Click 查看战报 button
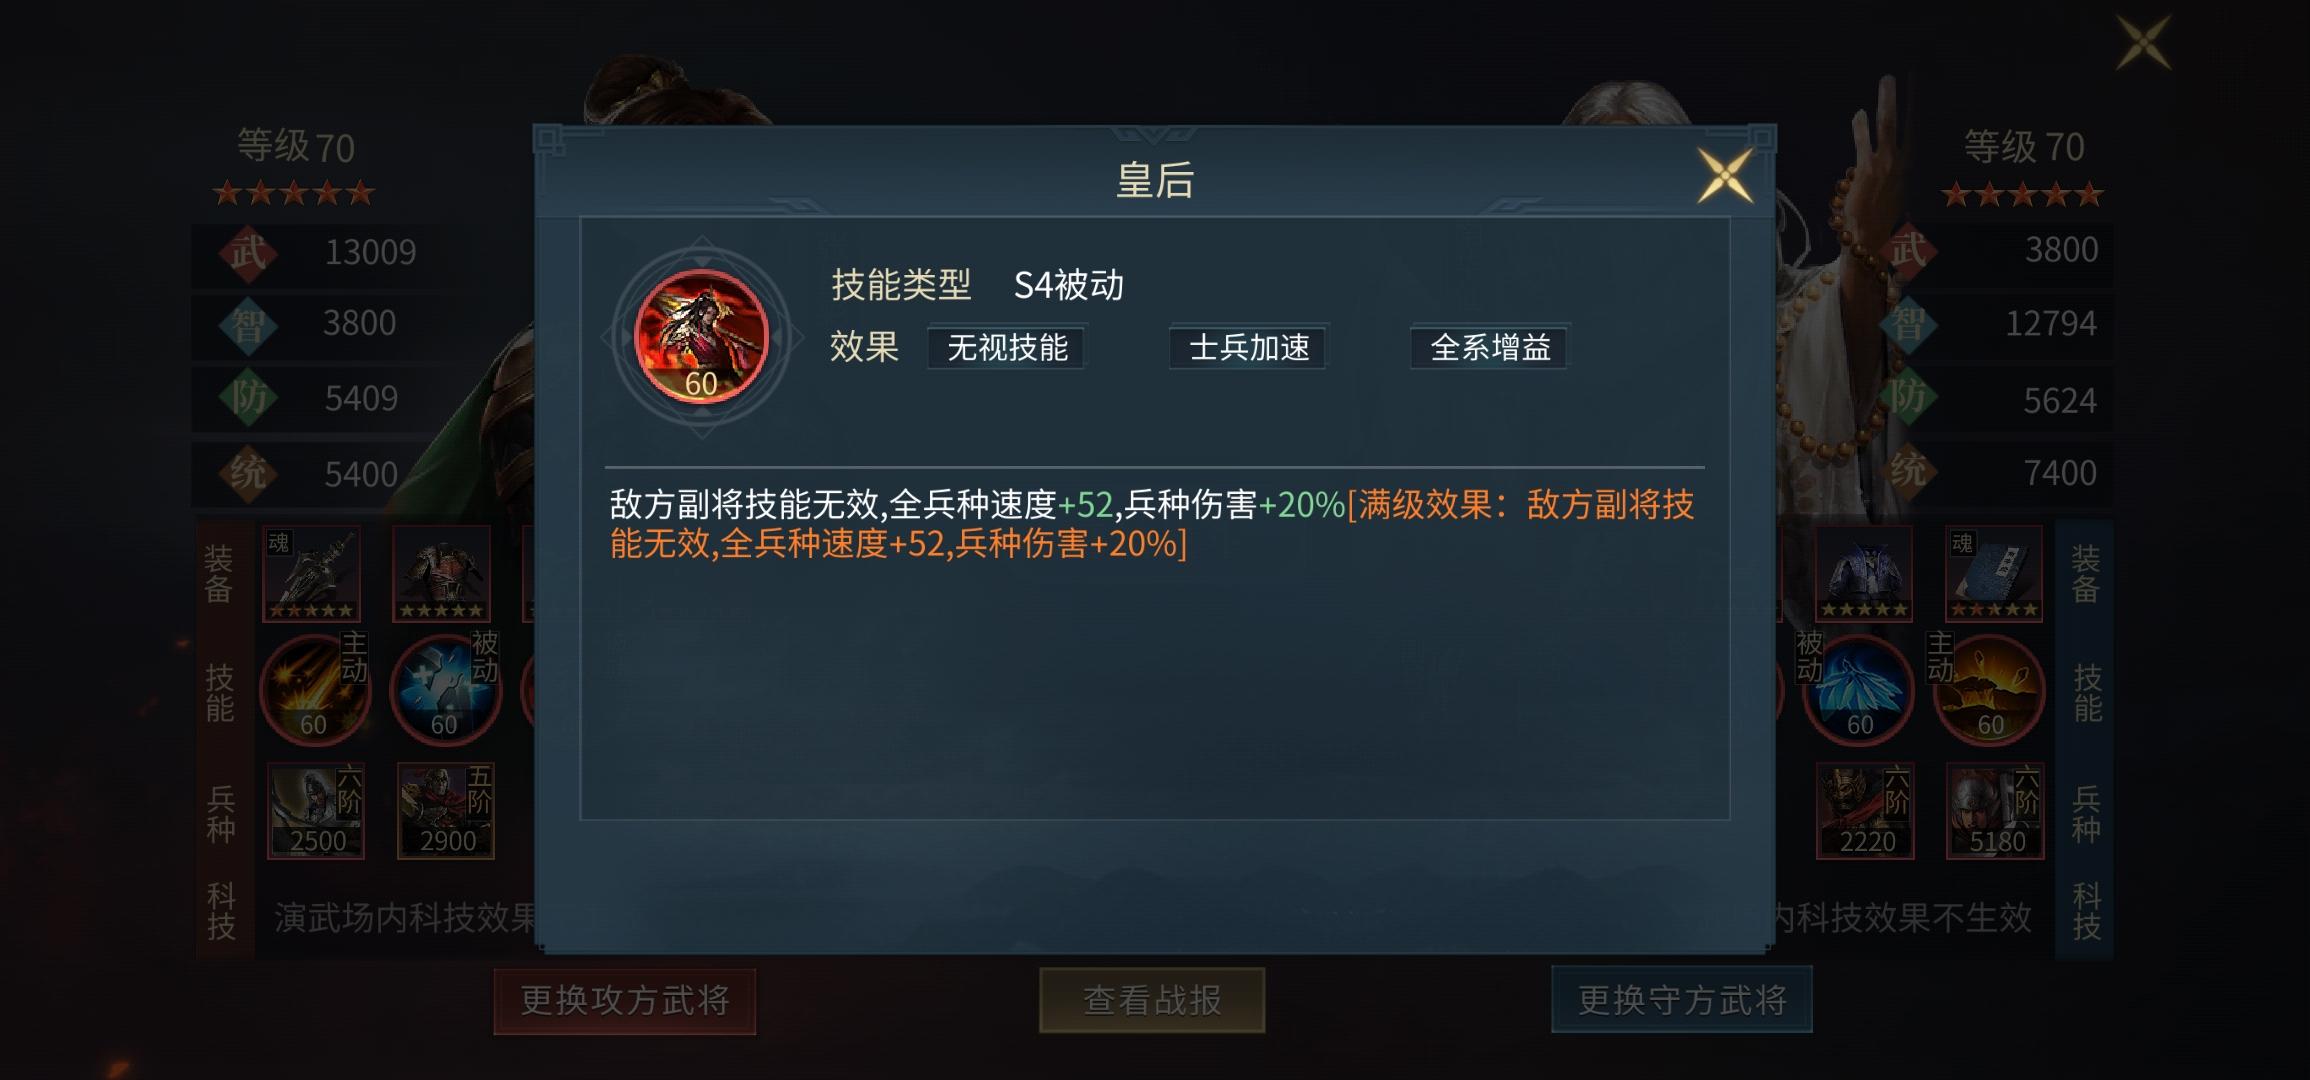 click(x=1152, y=1000)
